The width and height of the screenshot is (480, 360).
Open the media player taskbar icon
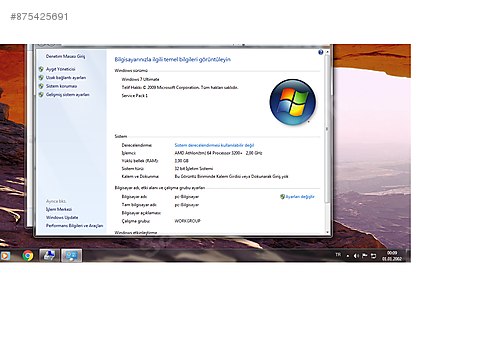click(5, 256)
